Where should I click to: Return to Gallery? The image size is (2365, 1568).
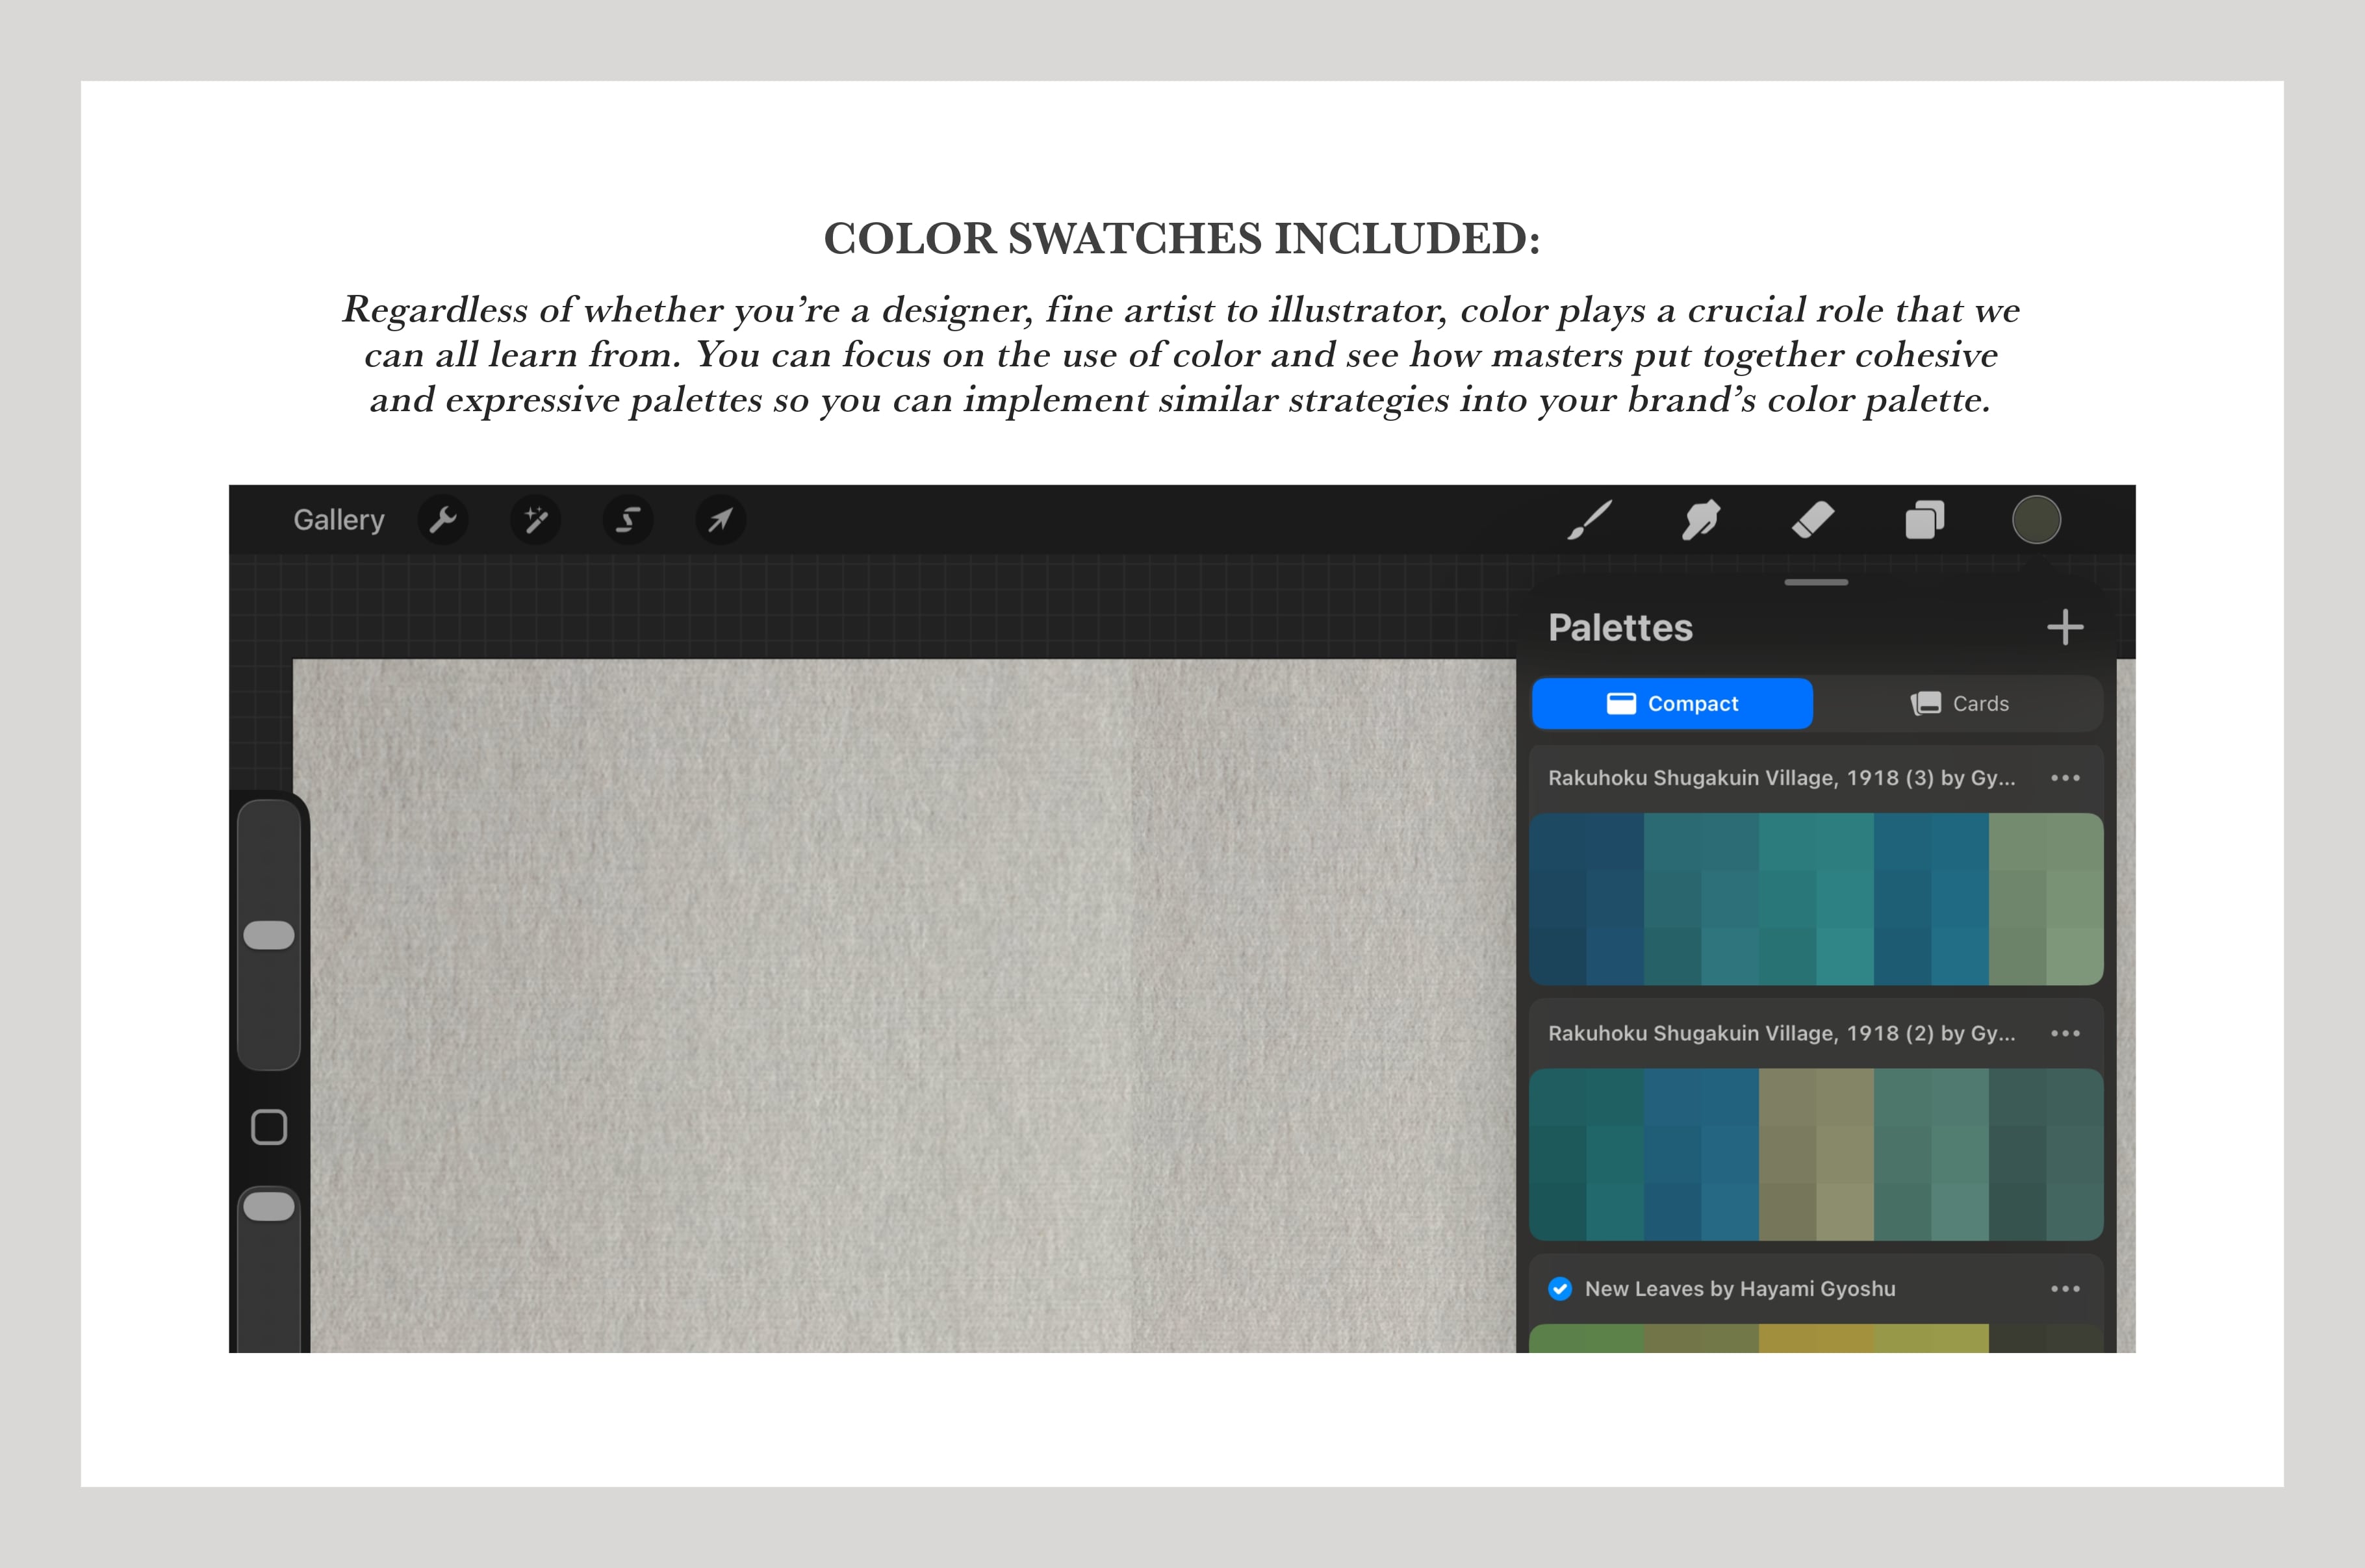[339, 520]
